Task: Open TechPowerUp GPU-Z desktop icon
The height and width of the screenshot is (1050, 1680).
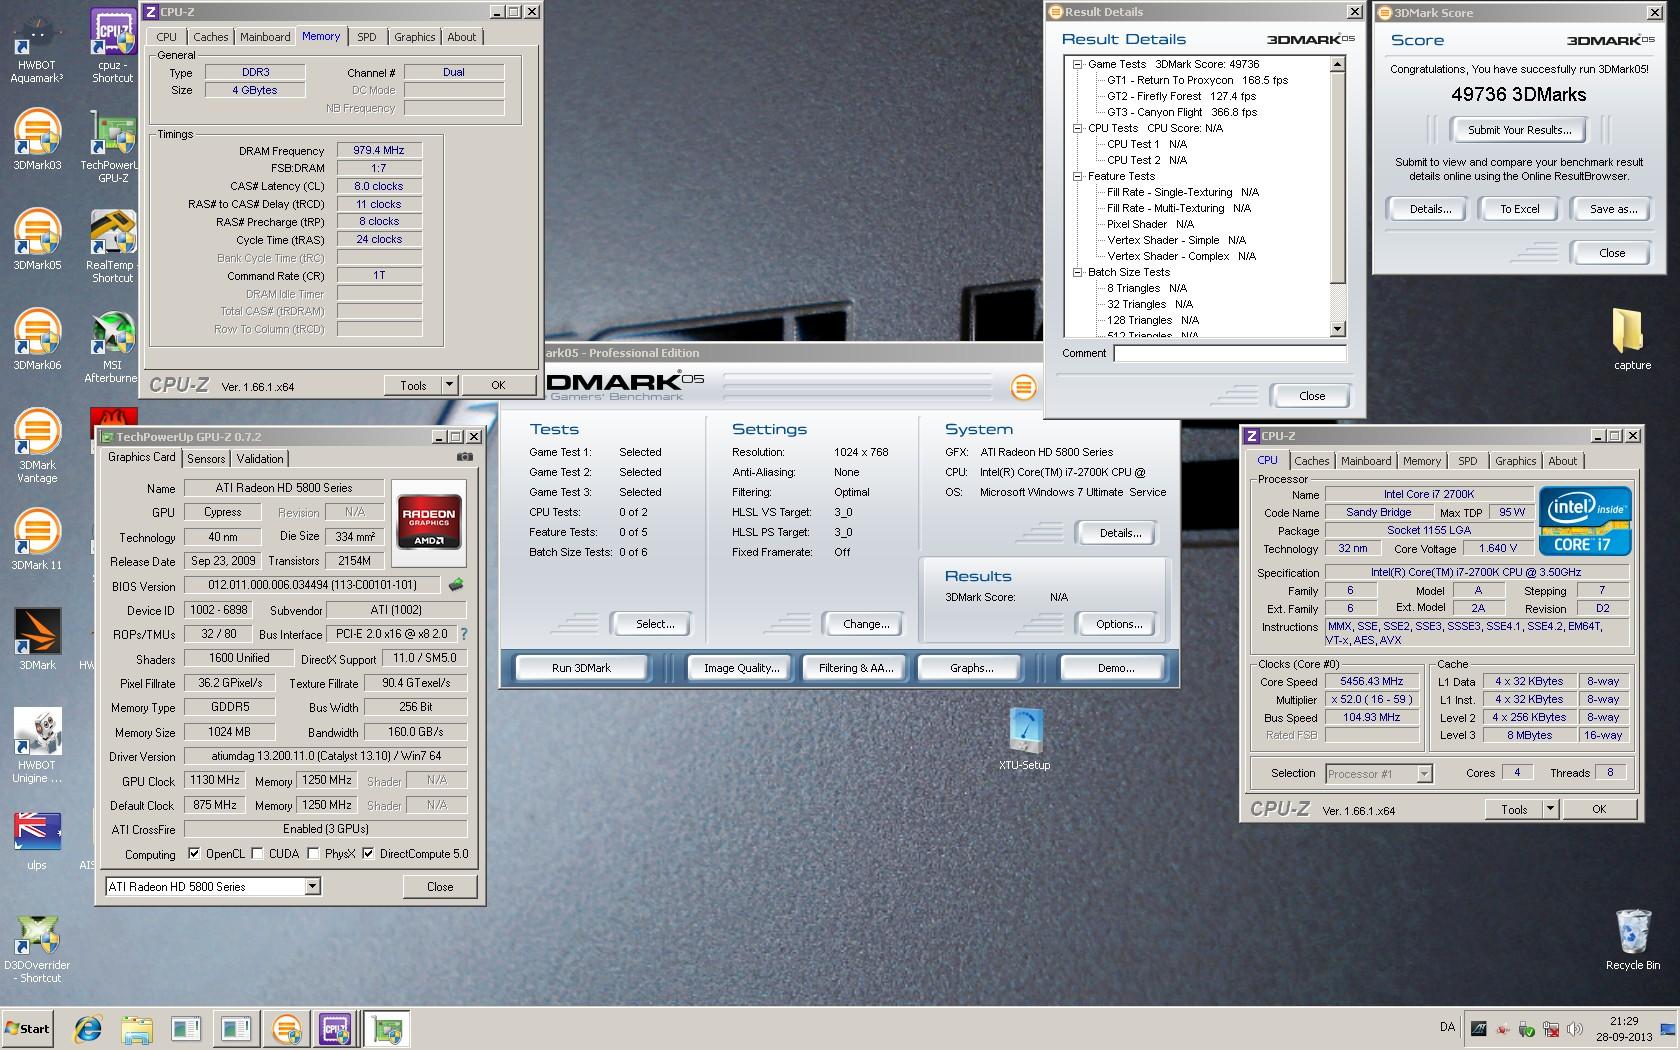Action: (112, 147)
